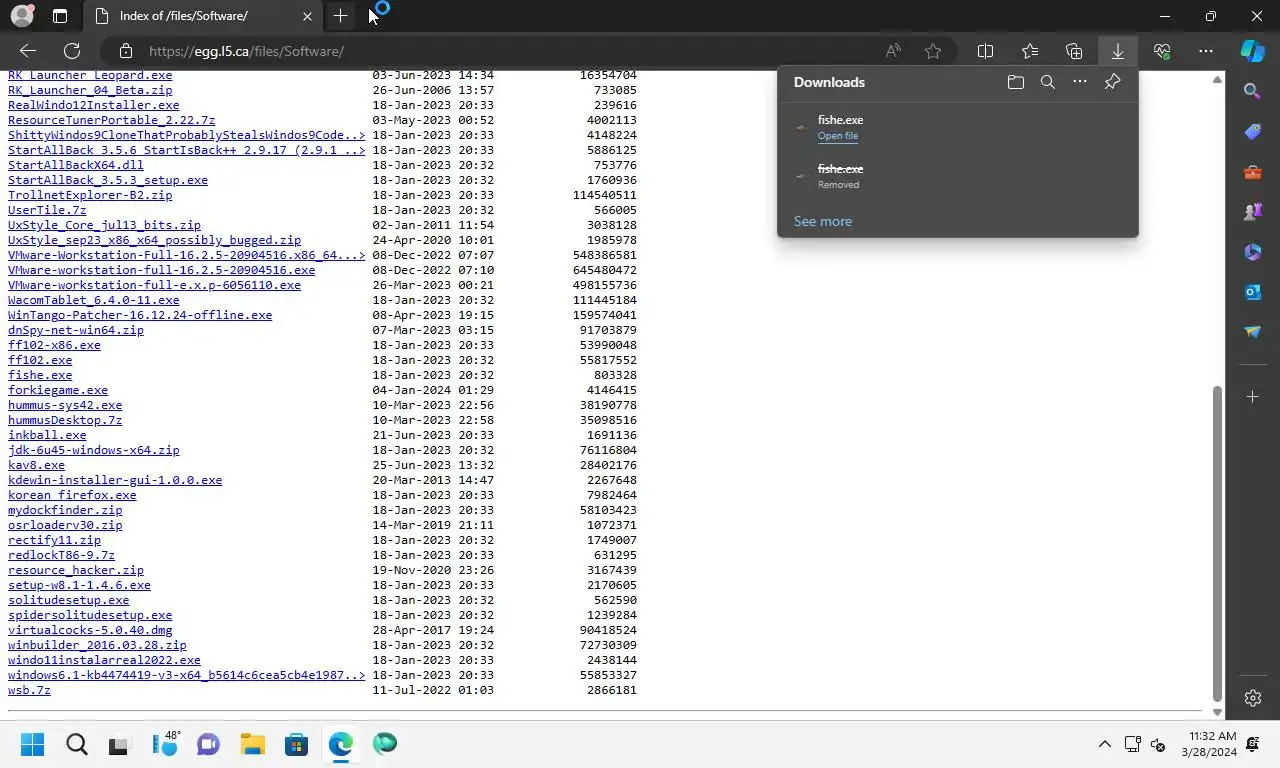Open Microsoft Store from taskbar
The width and height of the screenshot is (1280, 768).
coord(296,744)
